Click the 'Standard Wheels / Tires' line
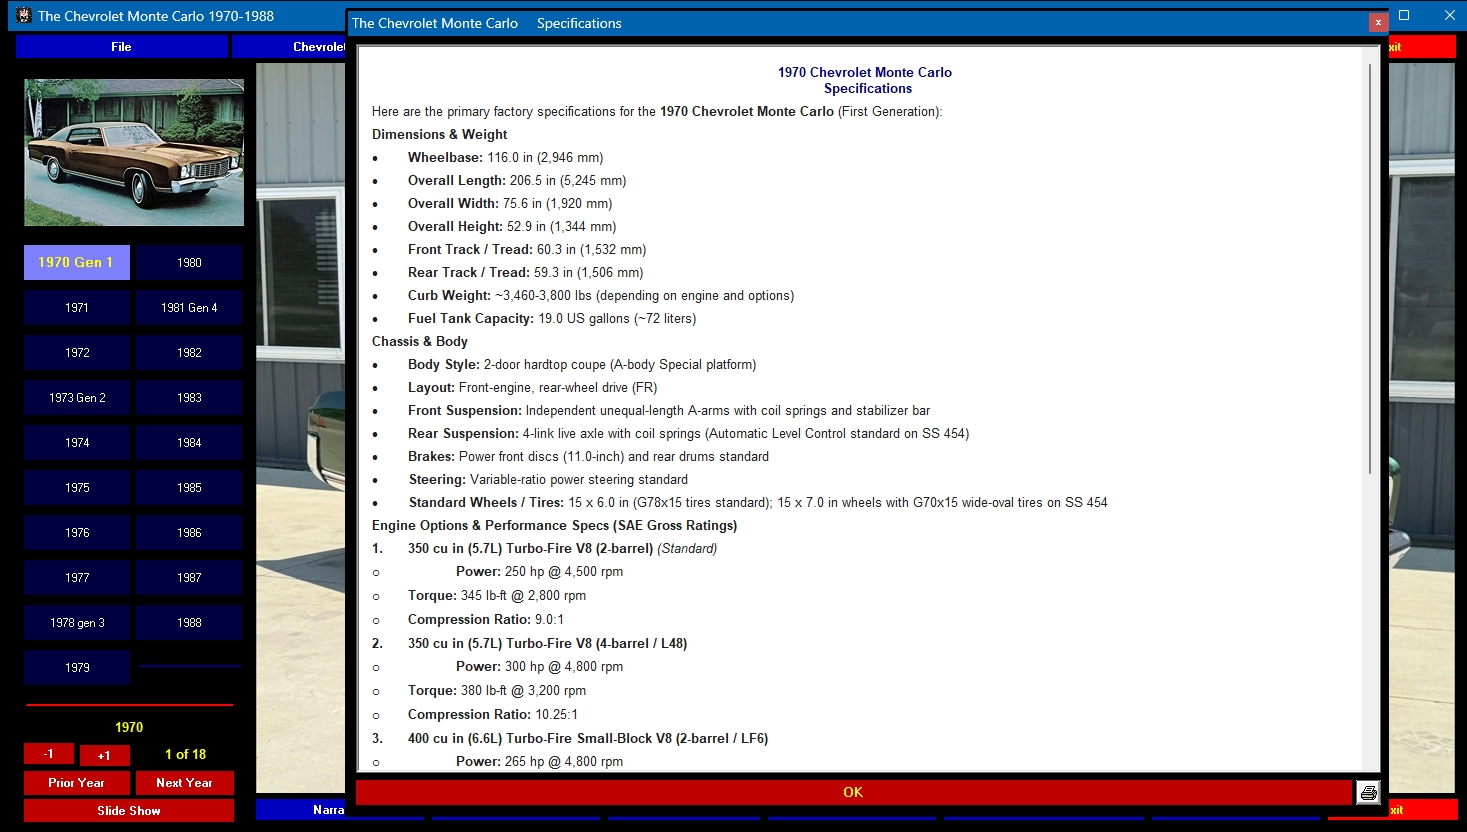The height and width of the screenshot is (832, 1467). [758, 502]
